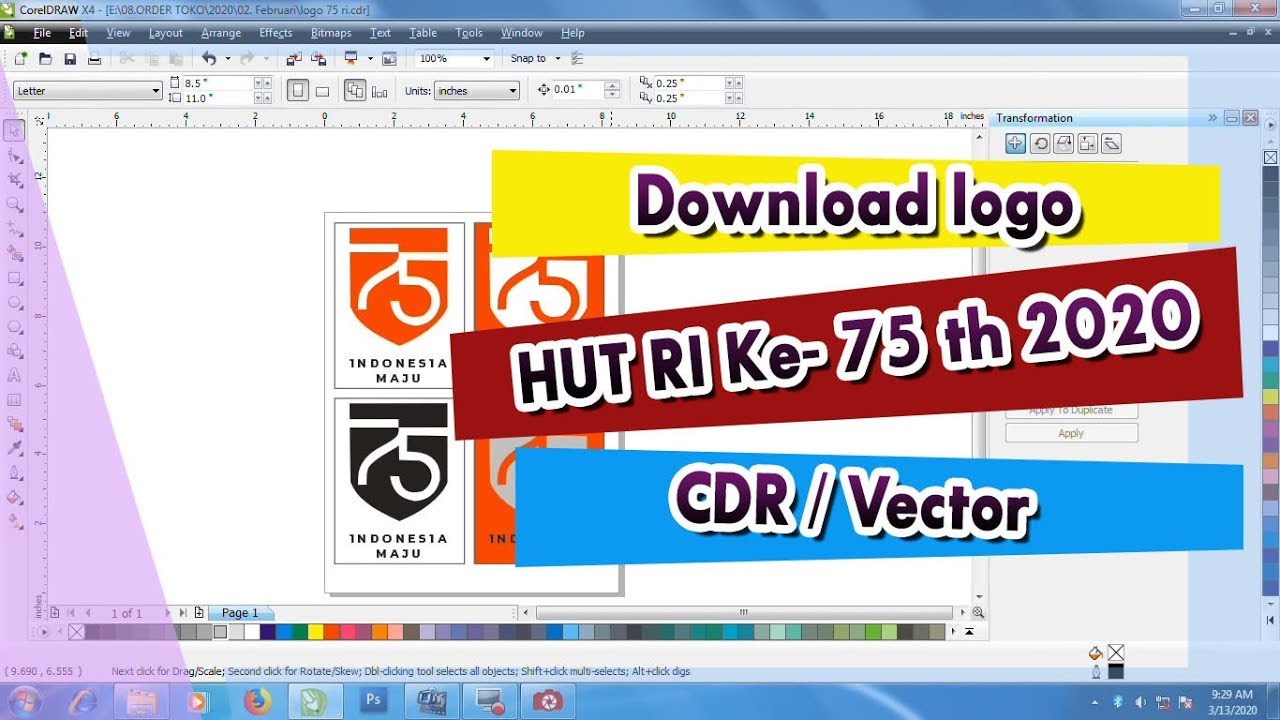Open the Tools menu
This screenshot has height=720, width=1280.
coord(469,33)
